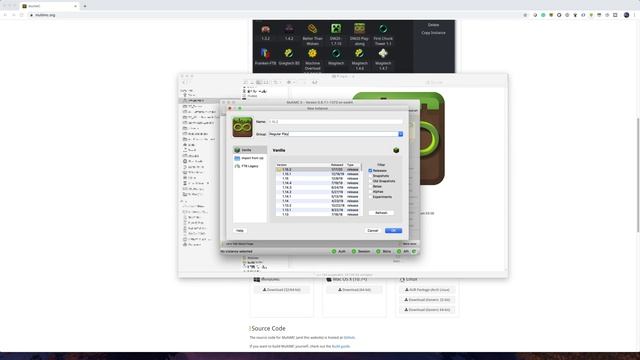640x360 pixels.
Task: Bookmark page with the star icon
Action: click(525, 15)
